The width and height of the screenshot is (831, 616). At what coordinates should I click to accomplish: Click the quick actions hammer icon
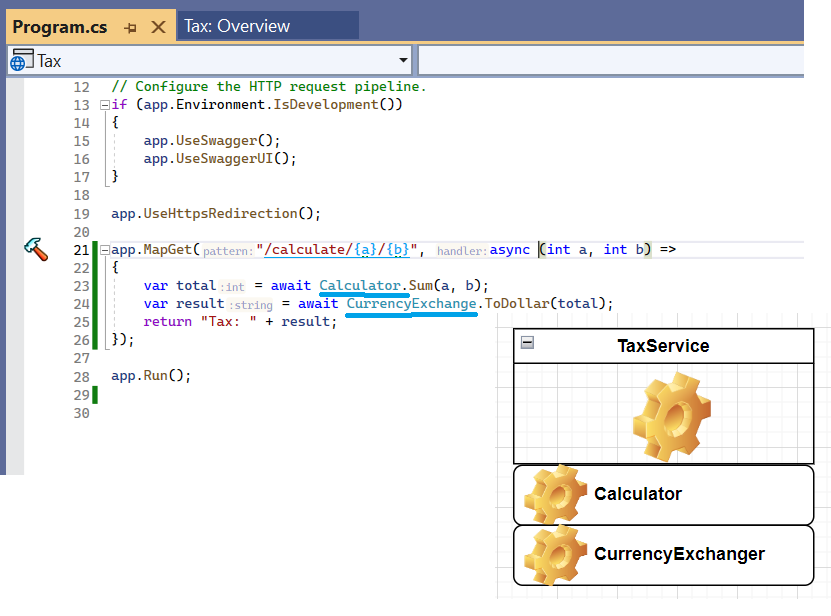(36, 249)
